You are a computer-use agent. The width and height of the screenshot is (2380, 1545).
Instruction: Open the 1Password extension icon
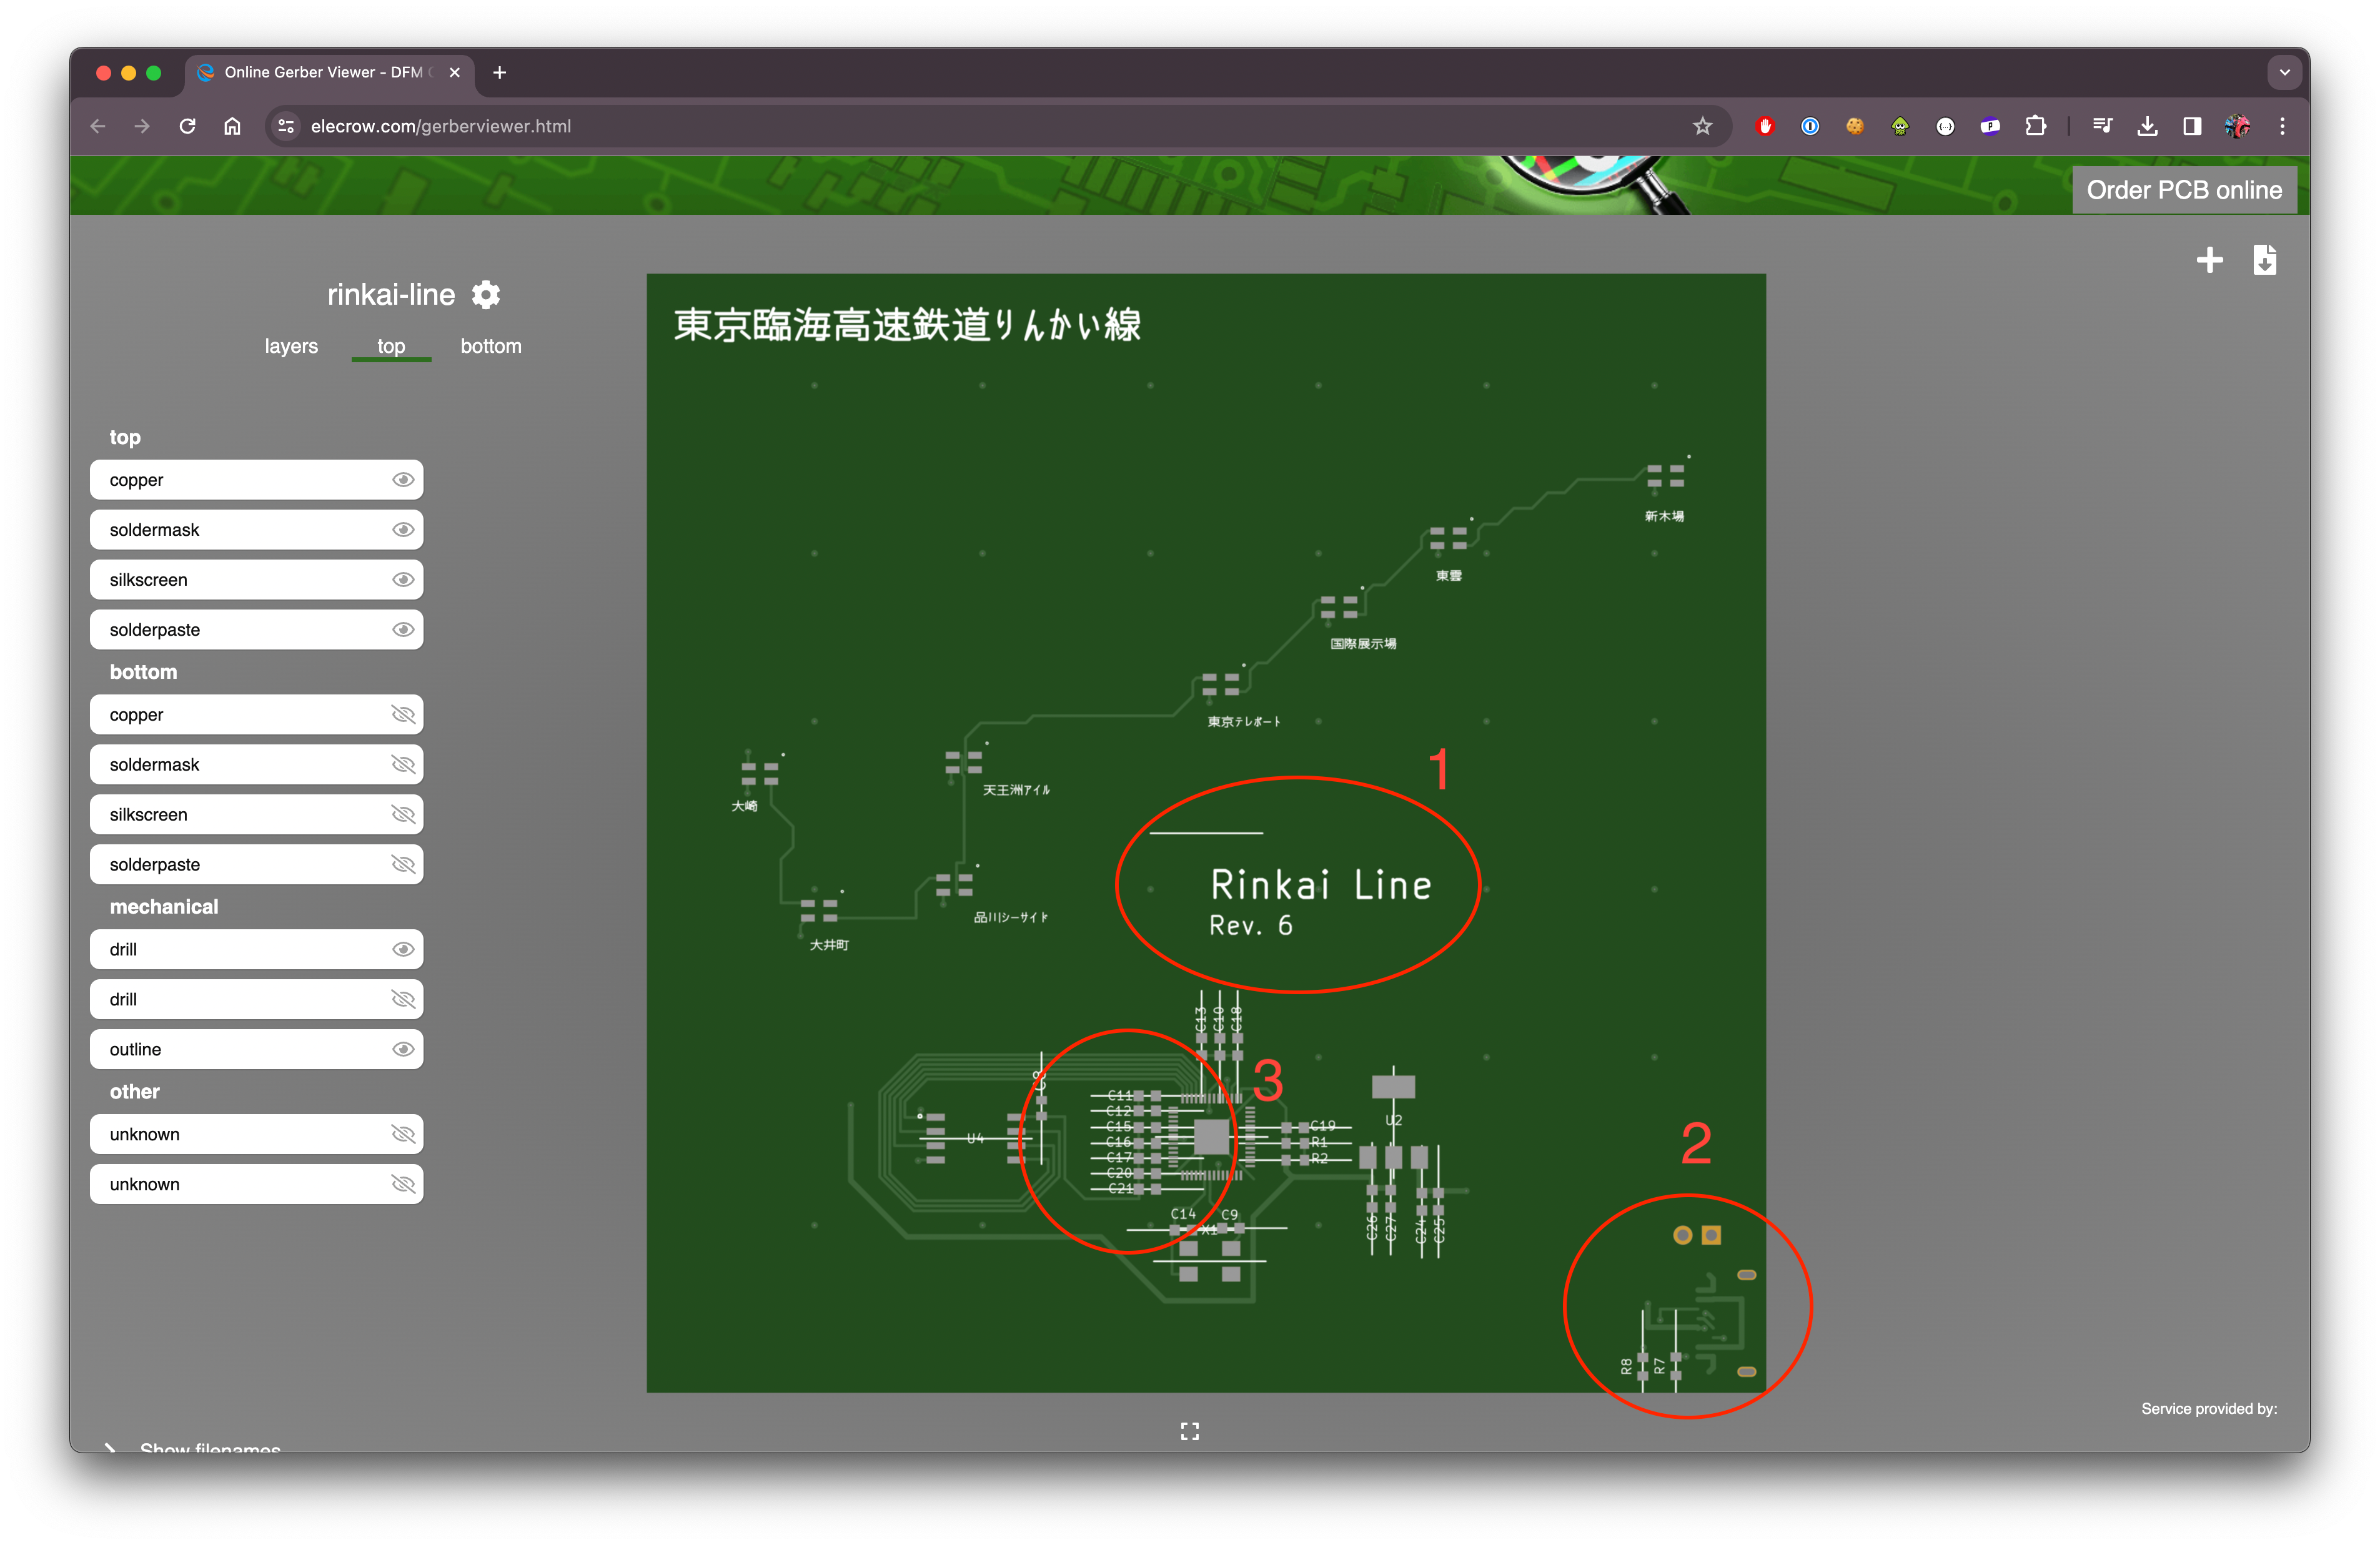pyautogui.click(x=1810, y=126)
